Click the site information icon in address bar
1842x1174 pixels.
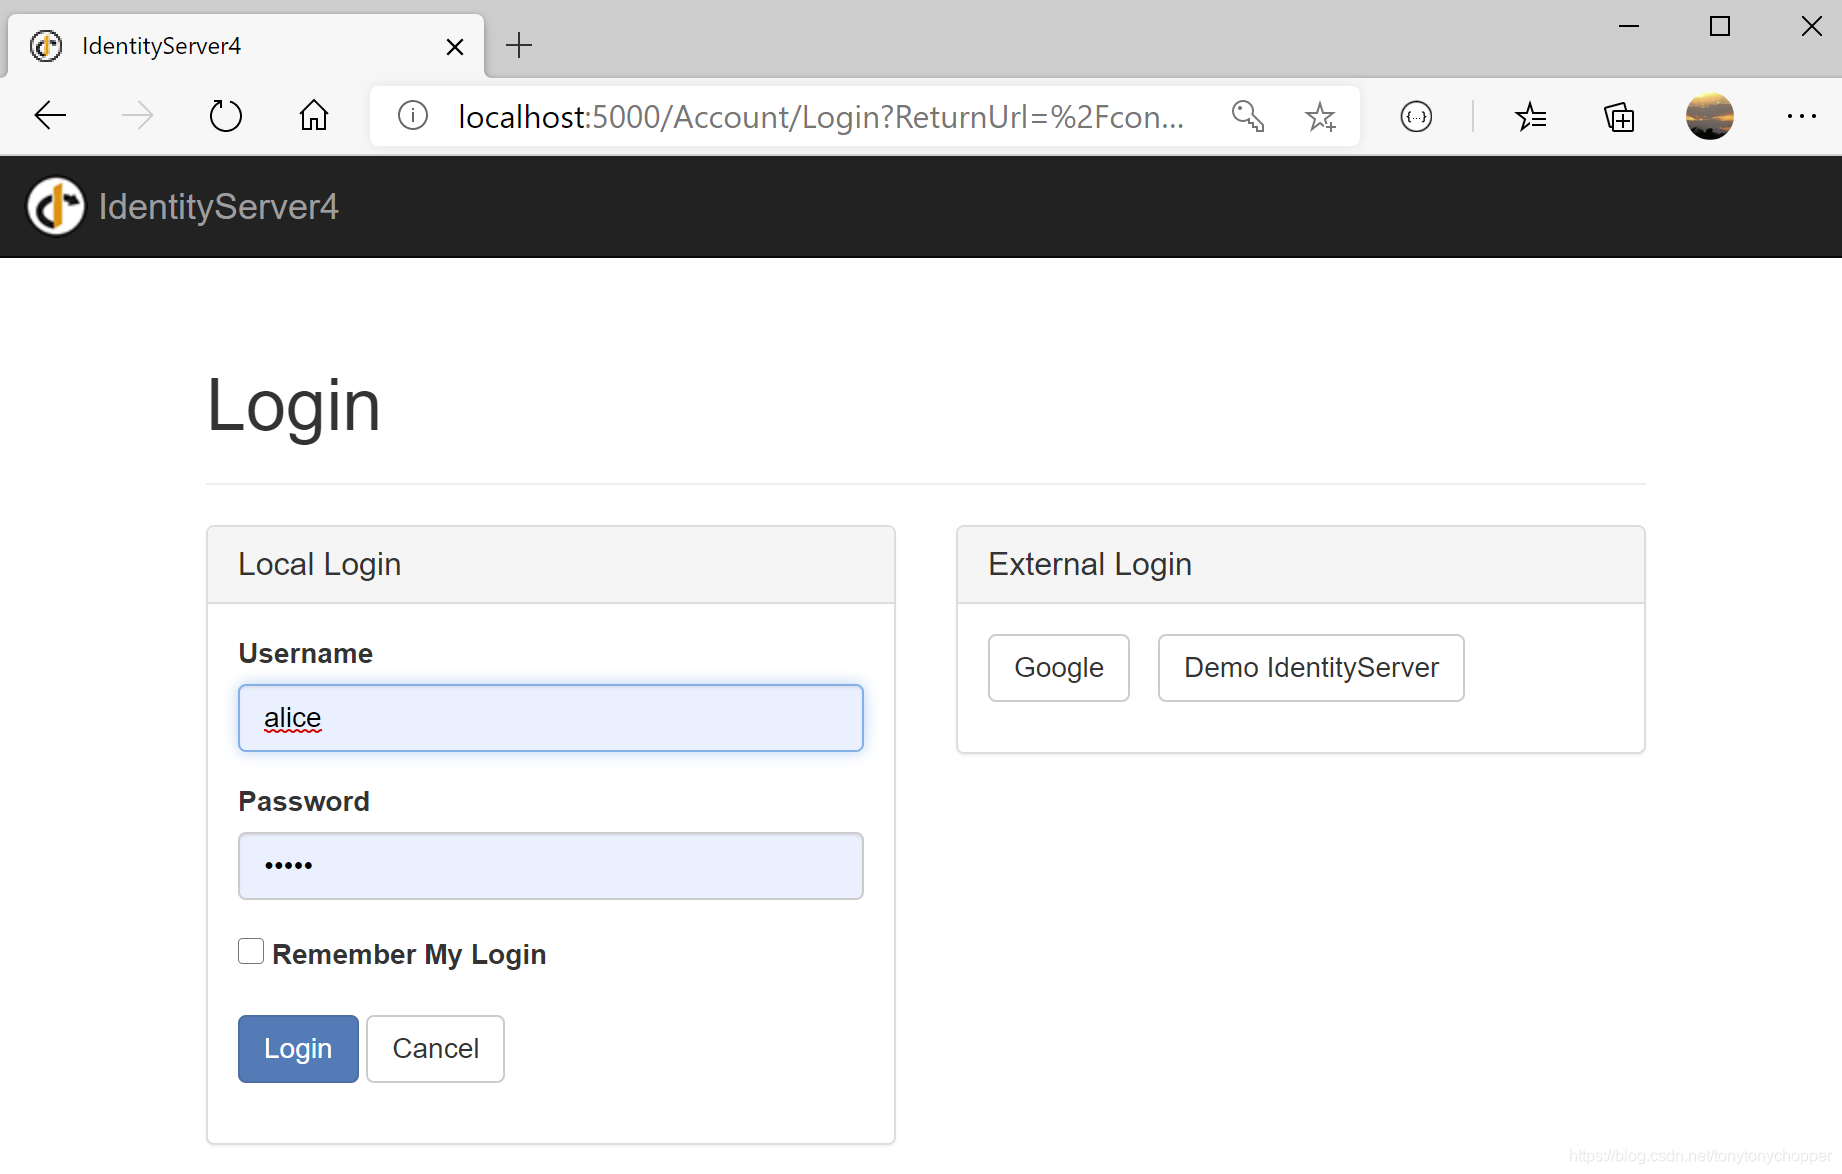(412, 115)
